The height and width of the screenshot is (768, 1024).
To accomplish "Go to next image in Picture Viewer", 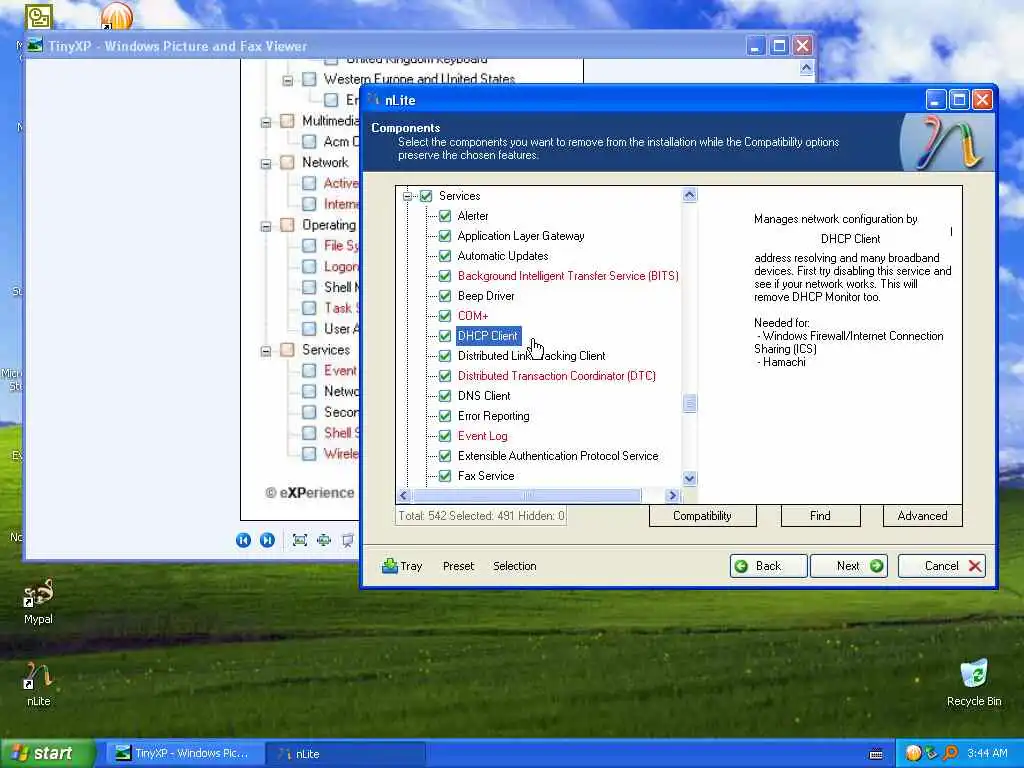I will click(267, 540).
